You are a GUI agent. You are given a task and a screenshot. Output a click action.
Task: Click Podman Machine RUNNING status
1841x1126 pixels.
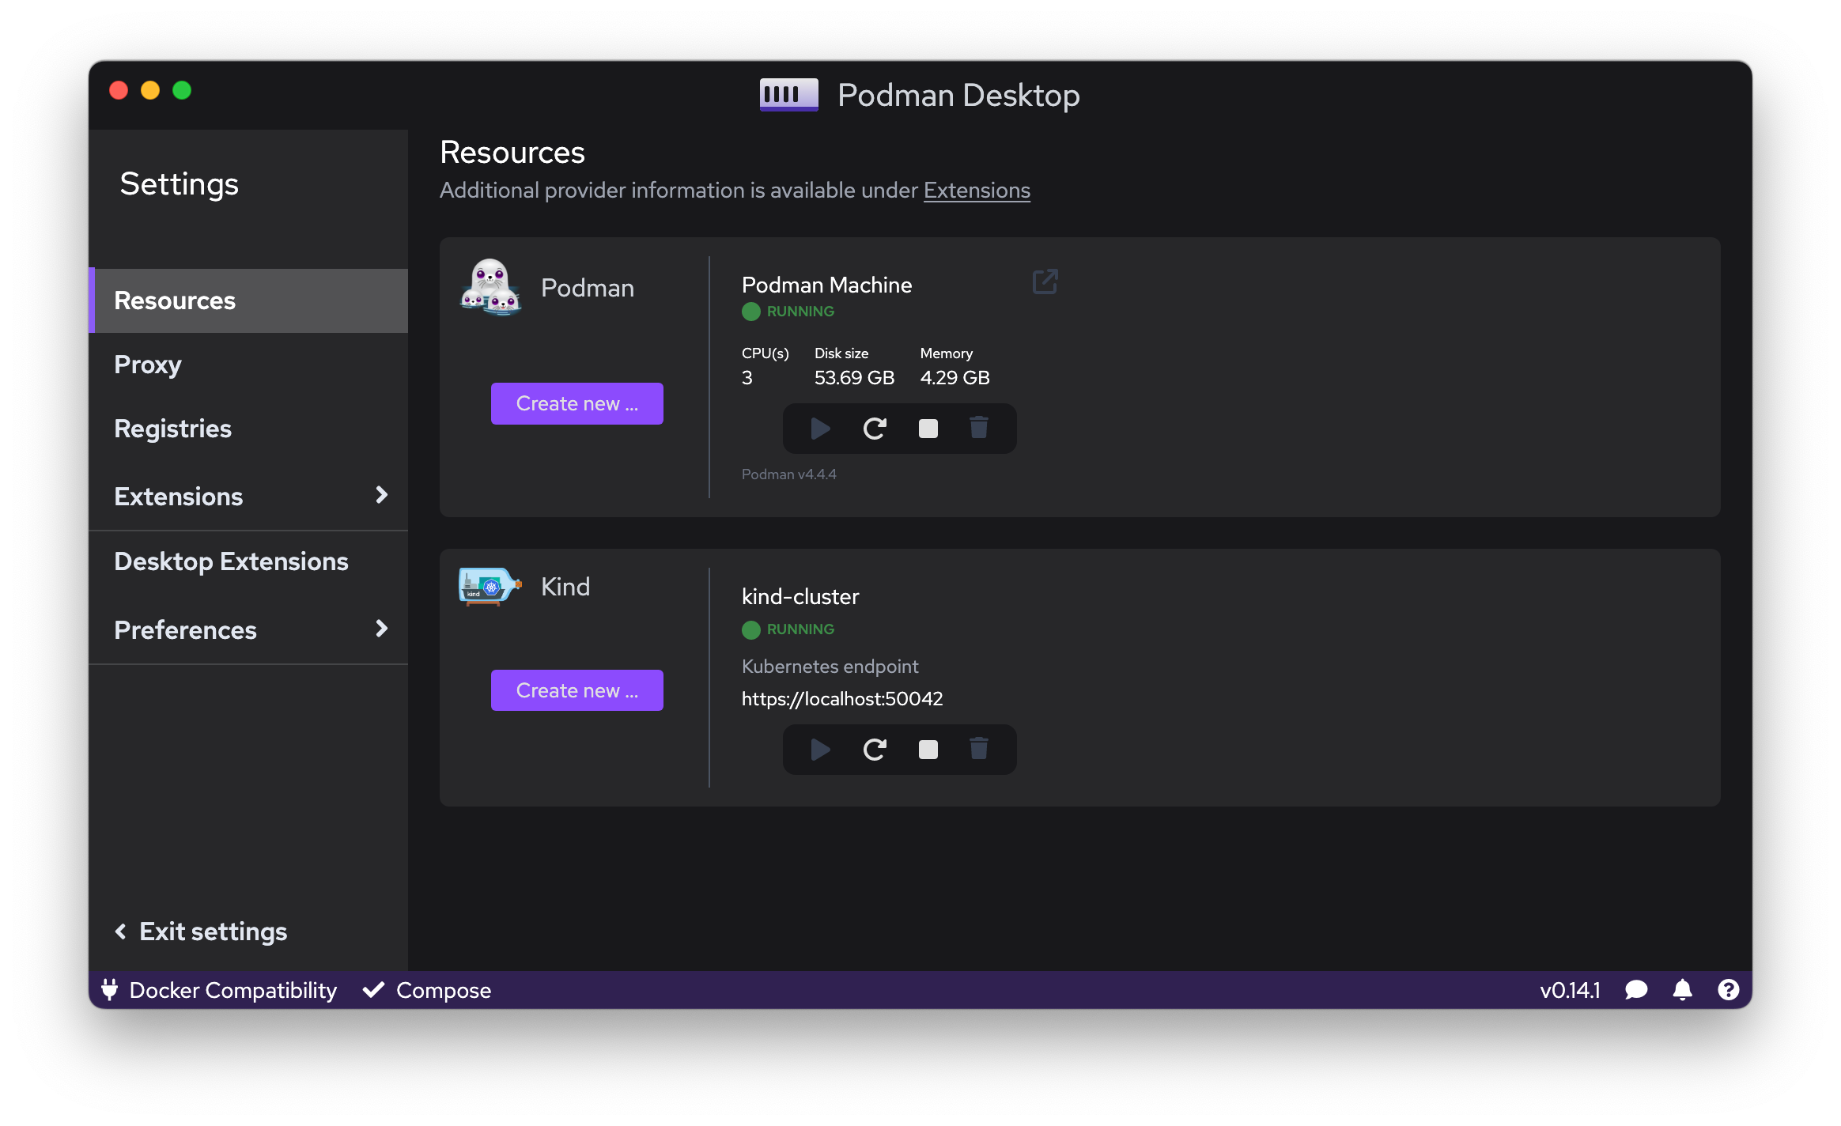(x=788, y=312)
